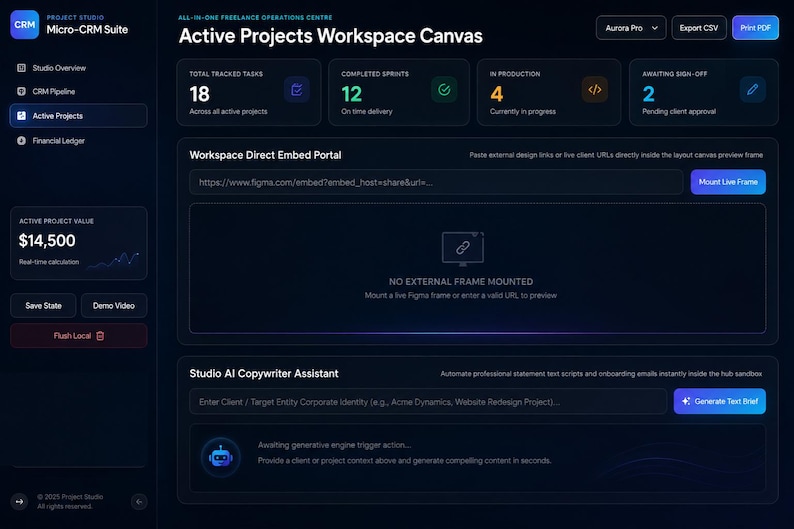This screenshot has height=529, width=794.
Task: Click the 2 awaiting sign-off value
Action: pyautogui.click(x=648, y=94)
